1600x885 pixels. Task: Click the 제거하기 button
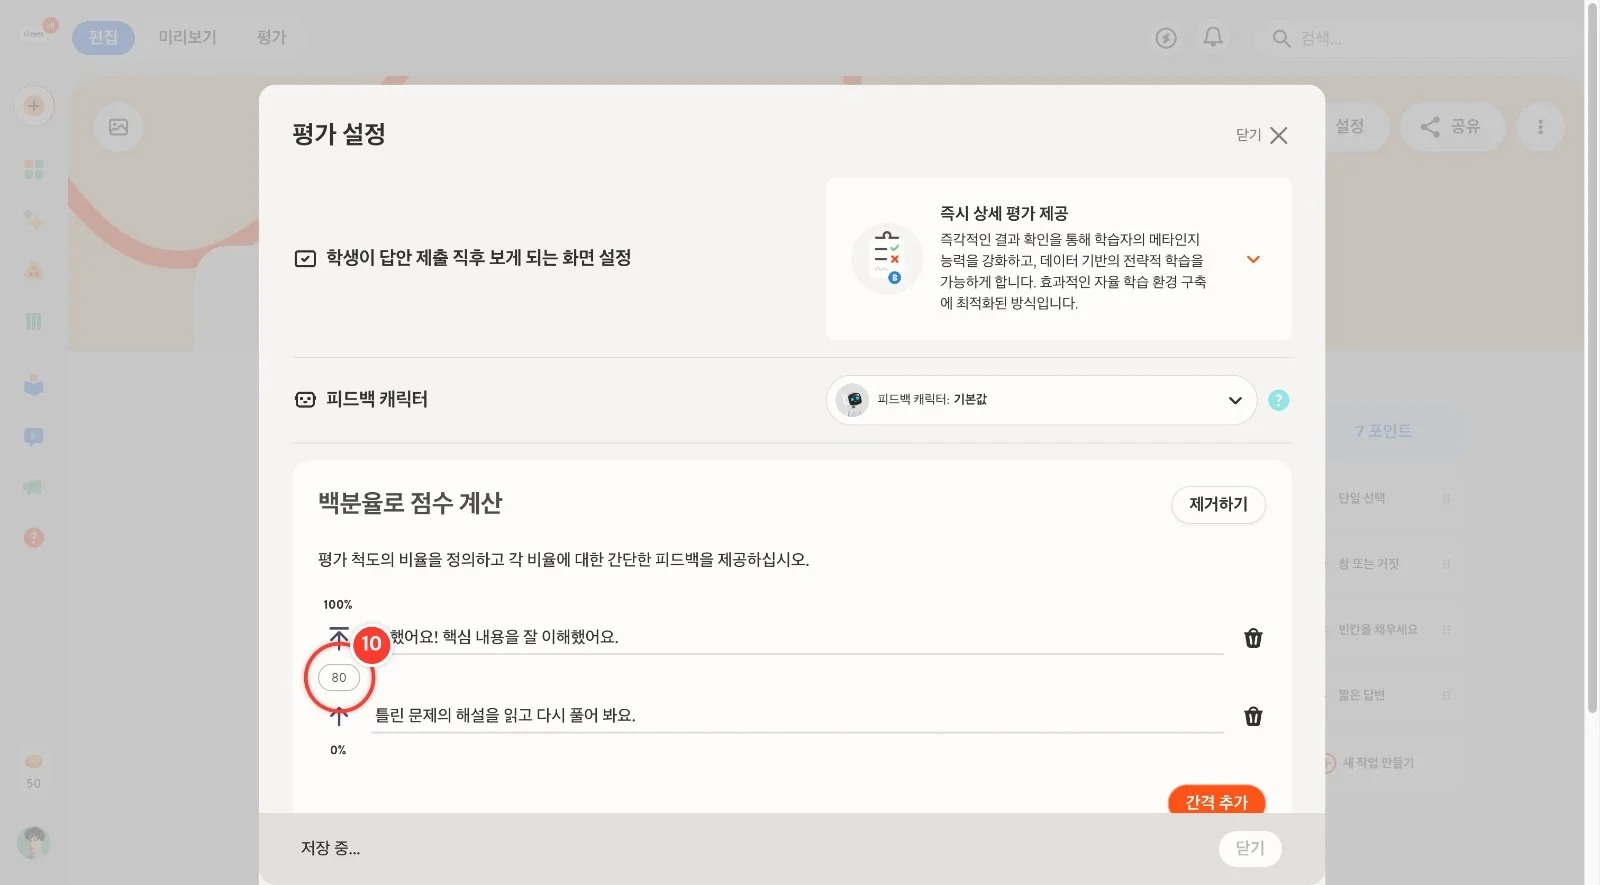point(1218,504)
